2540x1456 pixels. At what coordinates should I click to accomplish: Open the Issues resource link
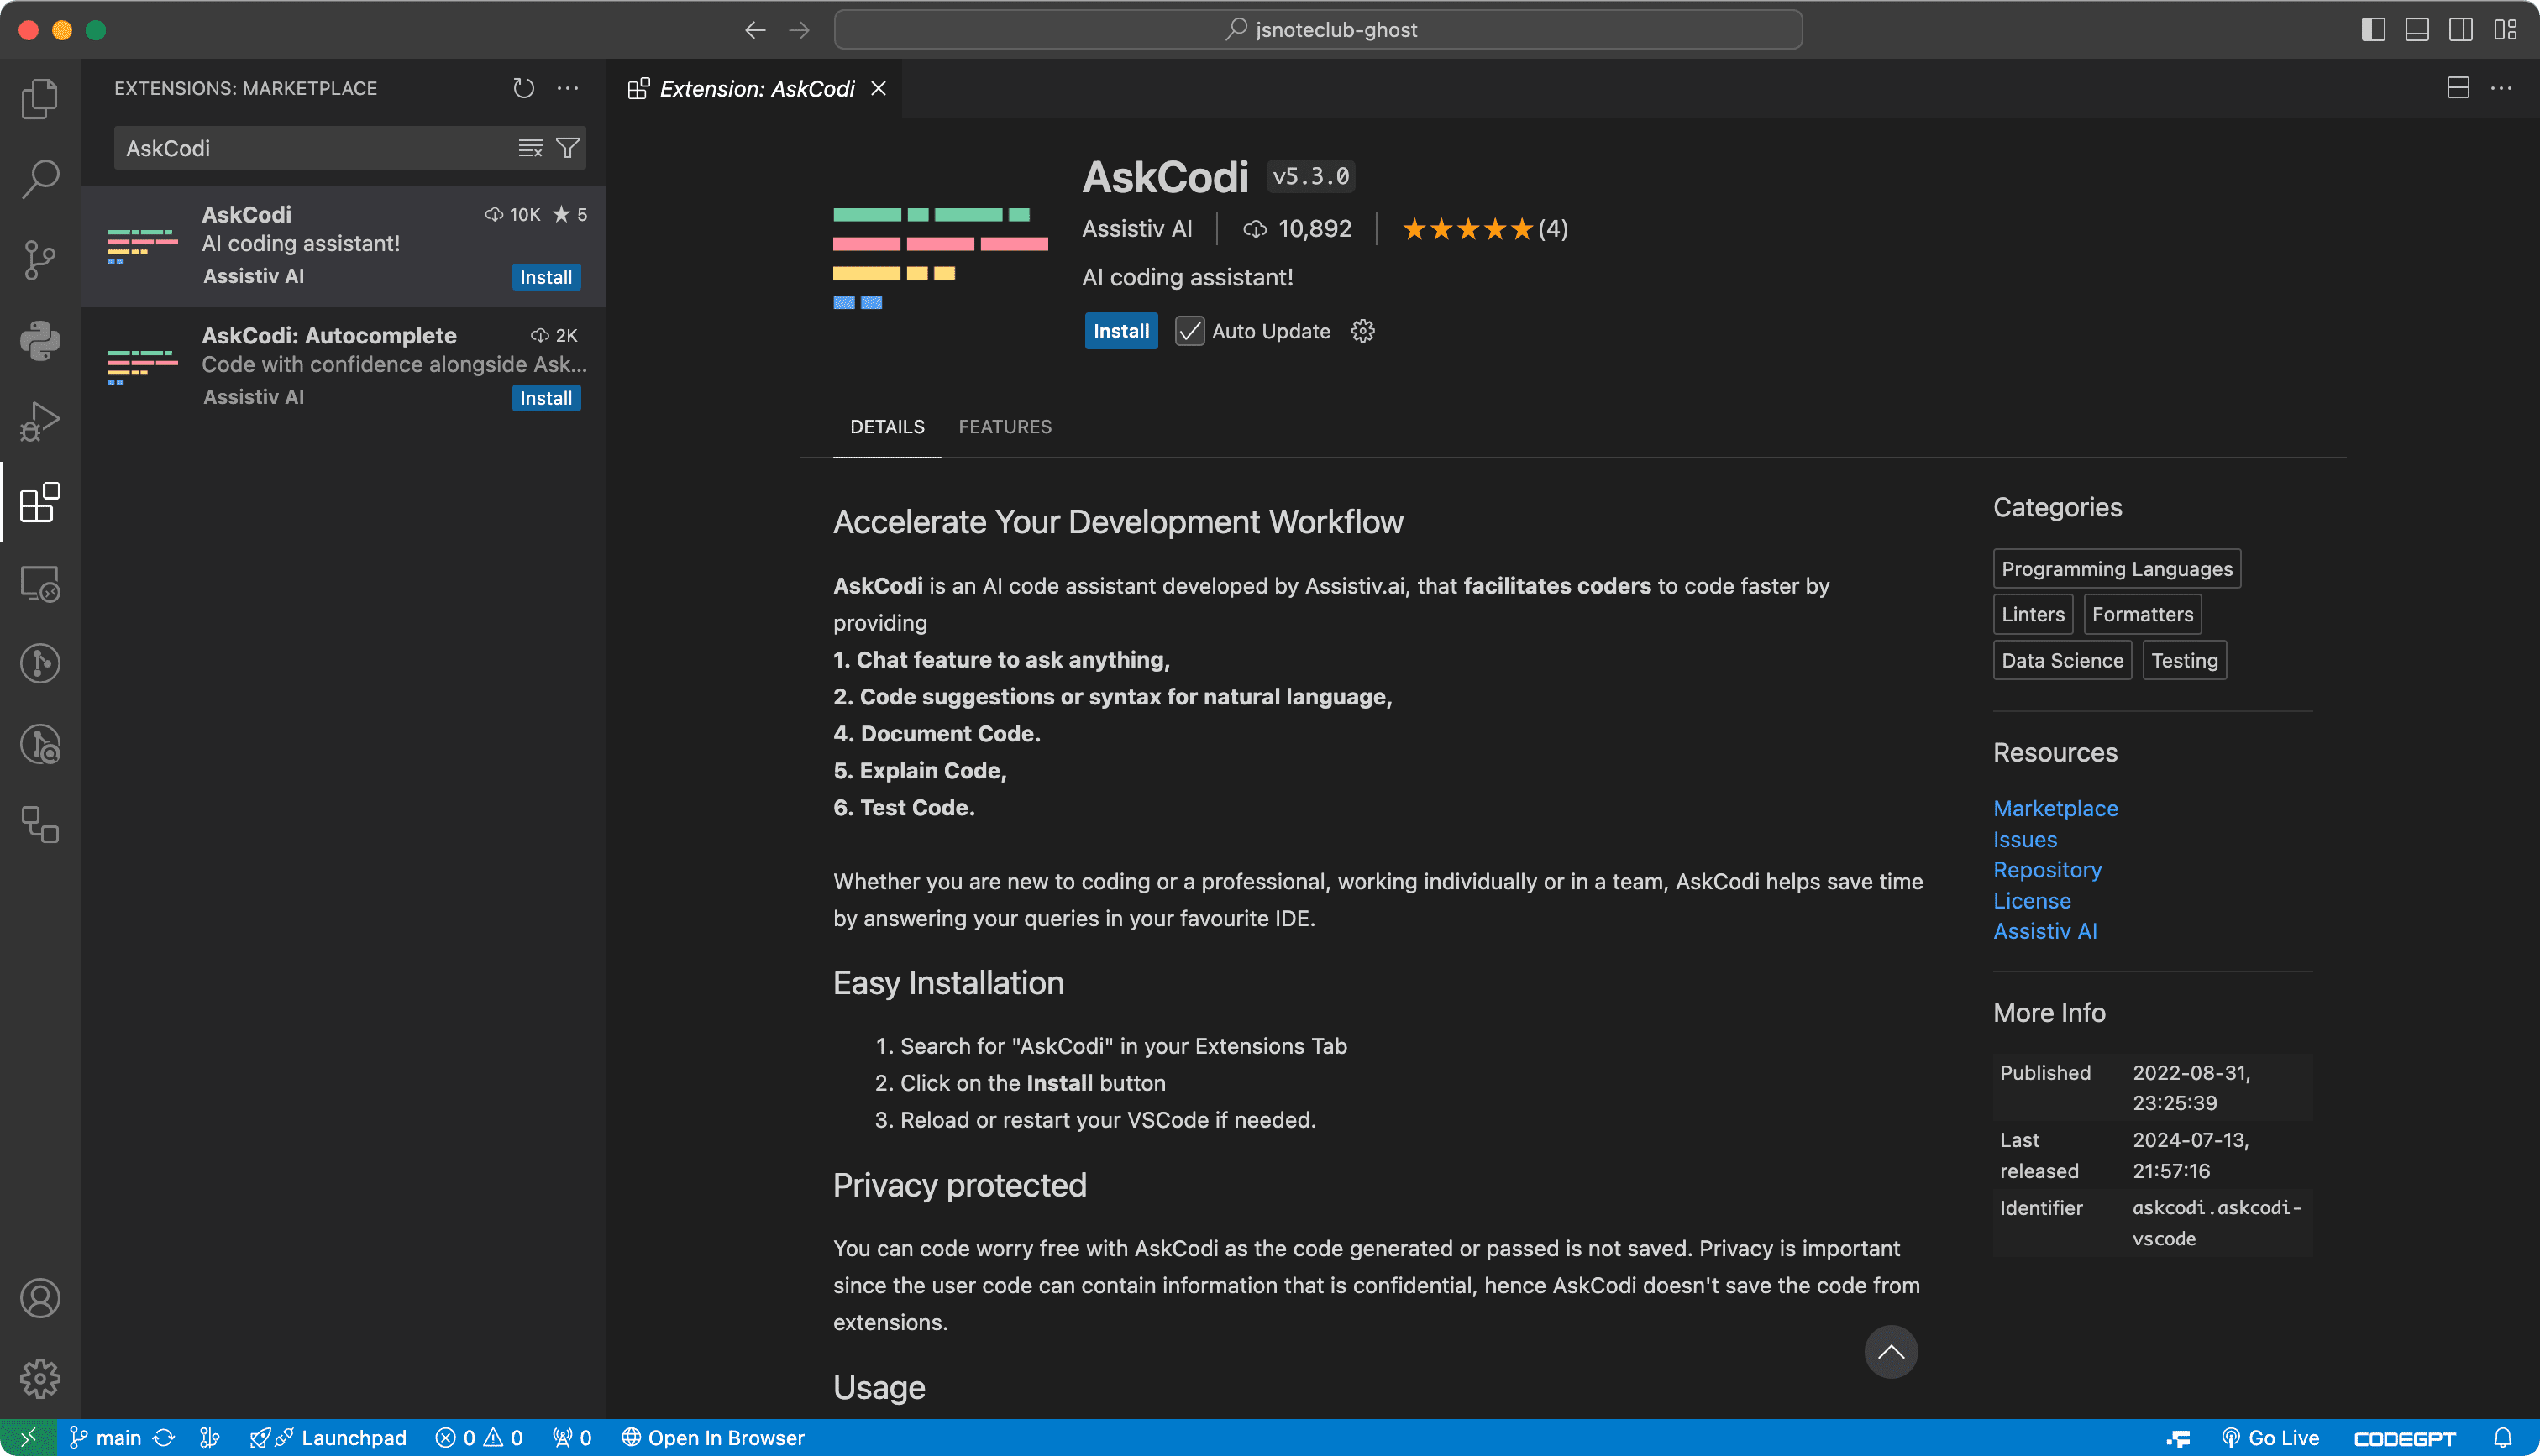2025,840
